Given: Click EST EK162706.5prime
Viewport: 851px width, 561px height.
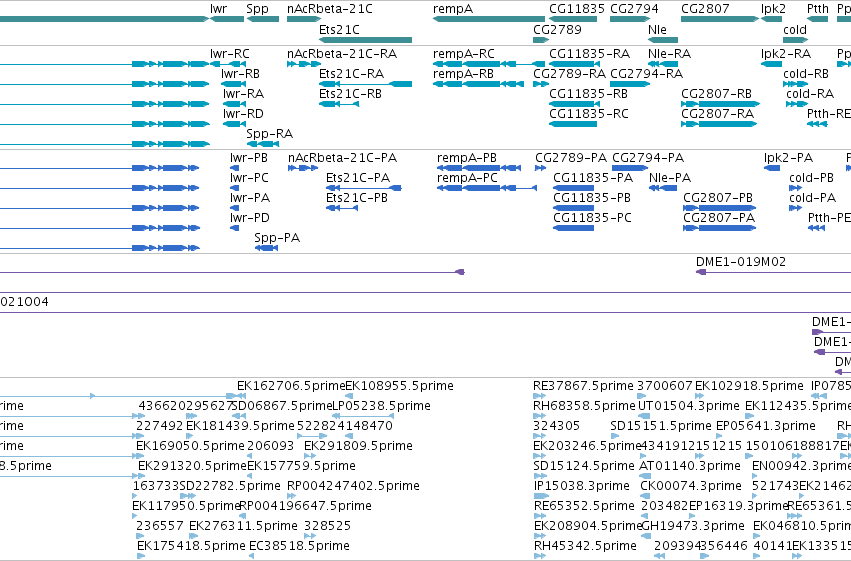Looking at the screenshot, I should click(x=291, y=385).
